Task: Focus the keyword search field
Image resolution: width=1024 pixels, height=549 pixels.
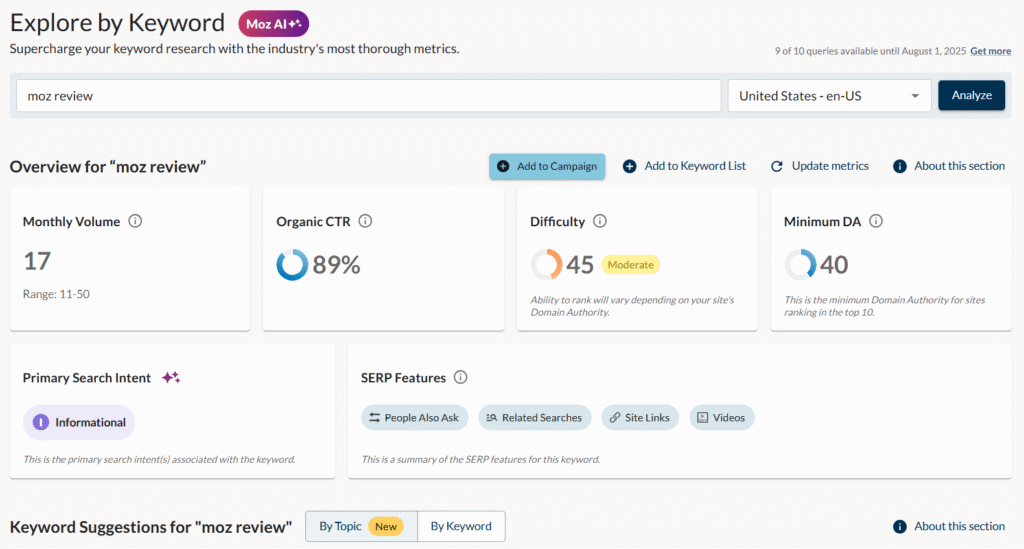Action: [368, 96]
